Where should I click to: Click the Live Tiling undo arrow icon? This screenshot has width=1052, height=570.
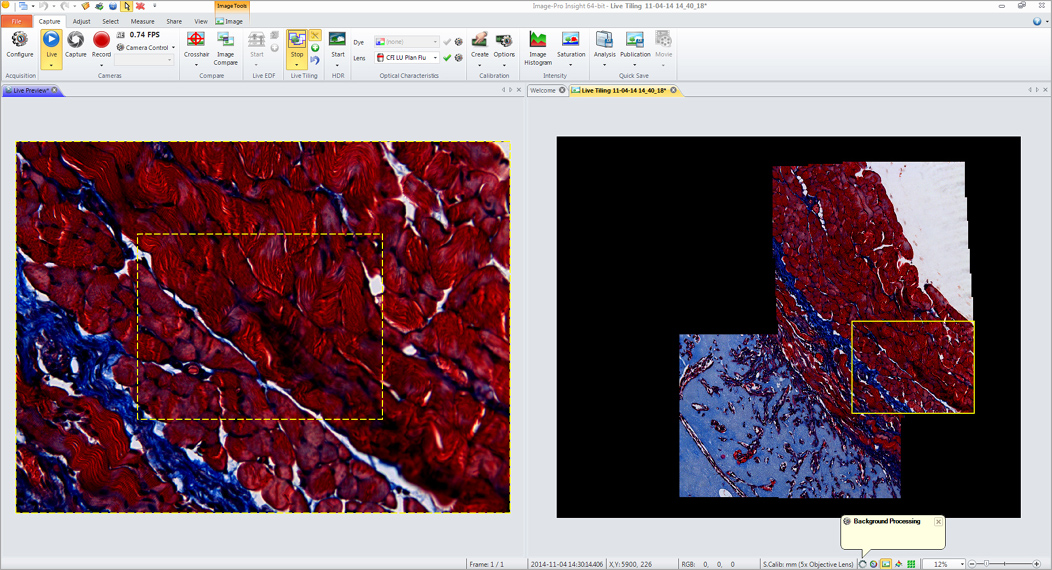click(315, 60)
